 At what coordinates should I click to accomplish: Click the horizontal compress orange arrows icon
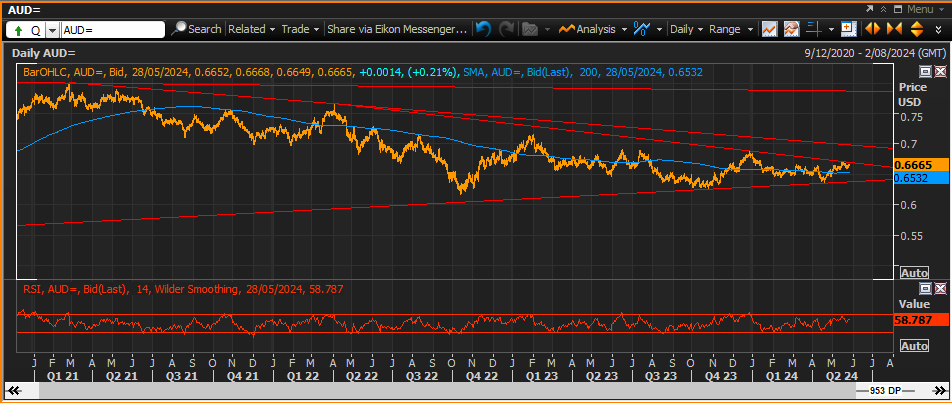point(894,29)
